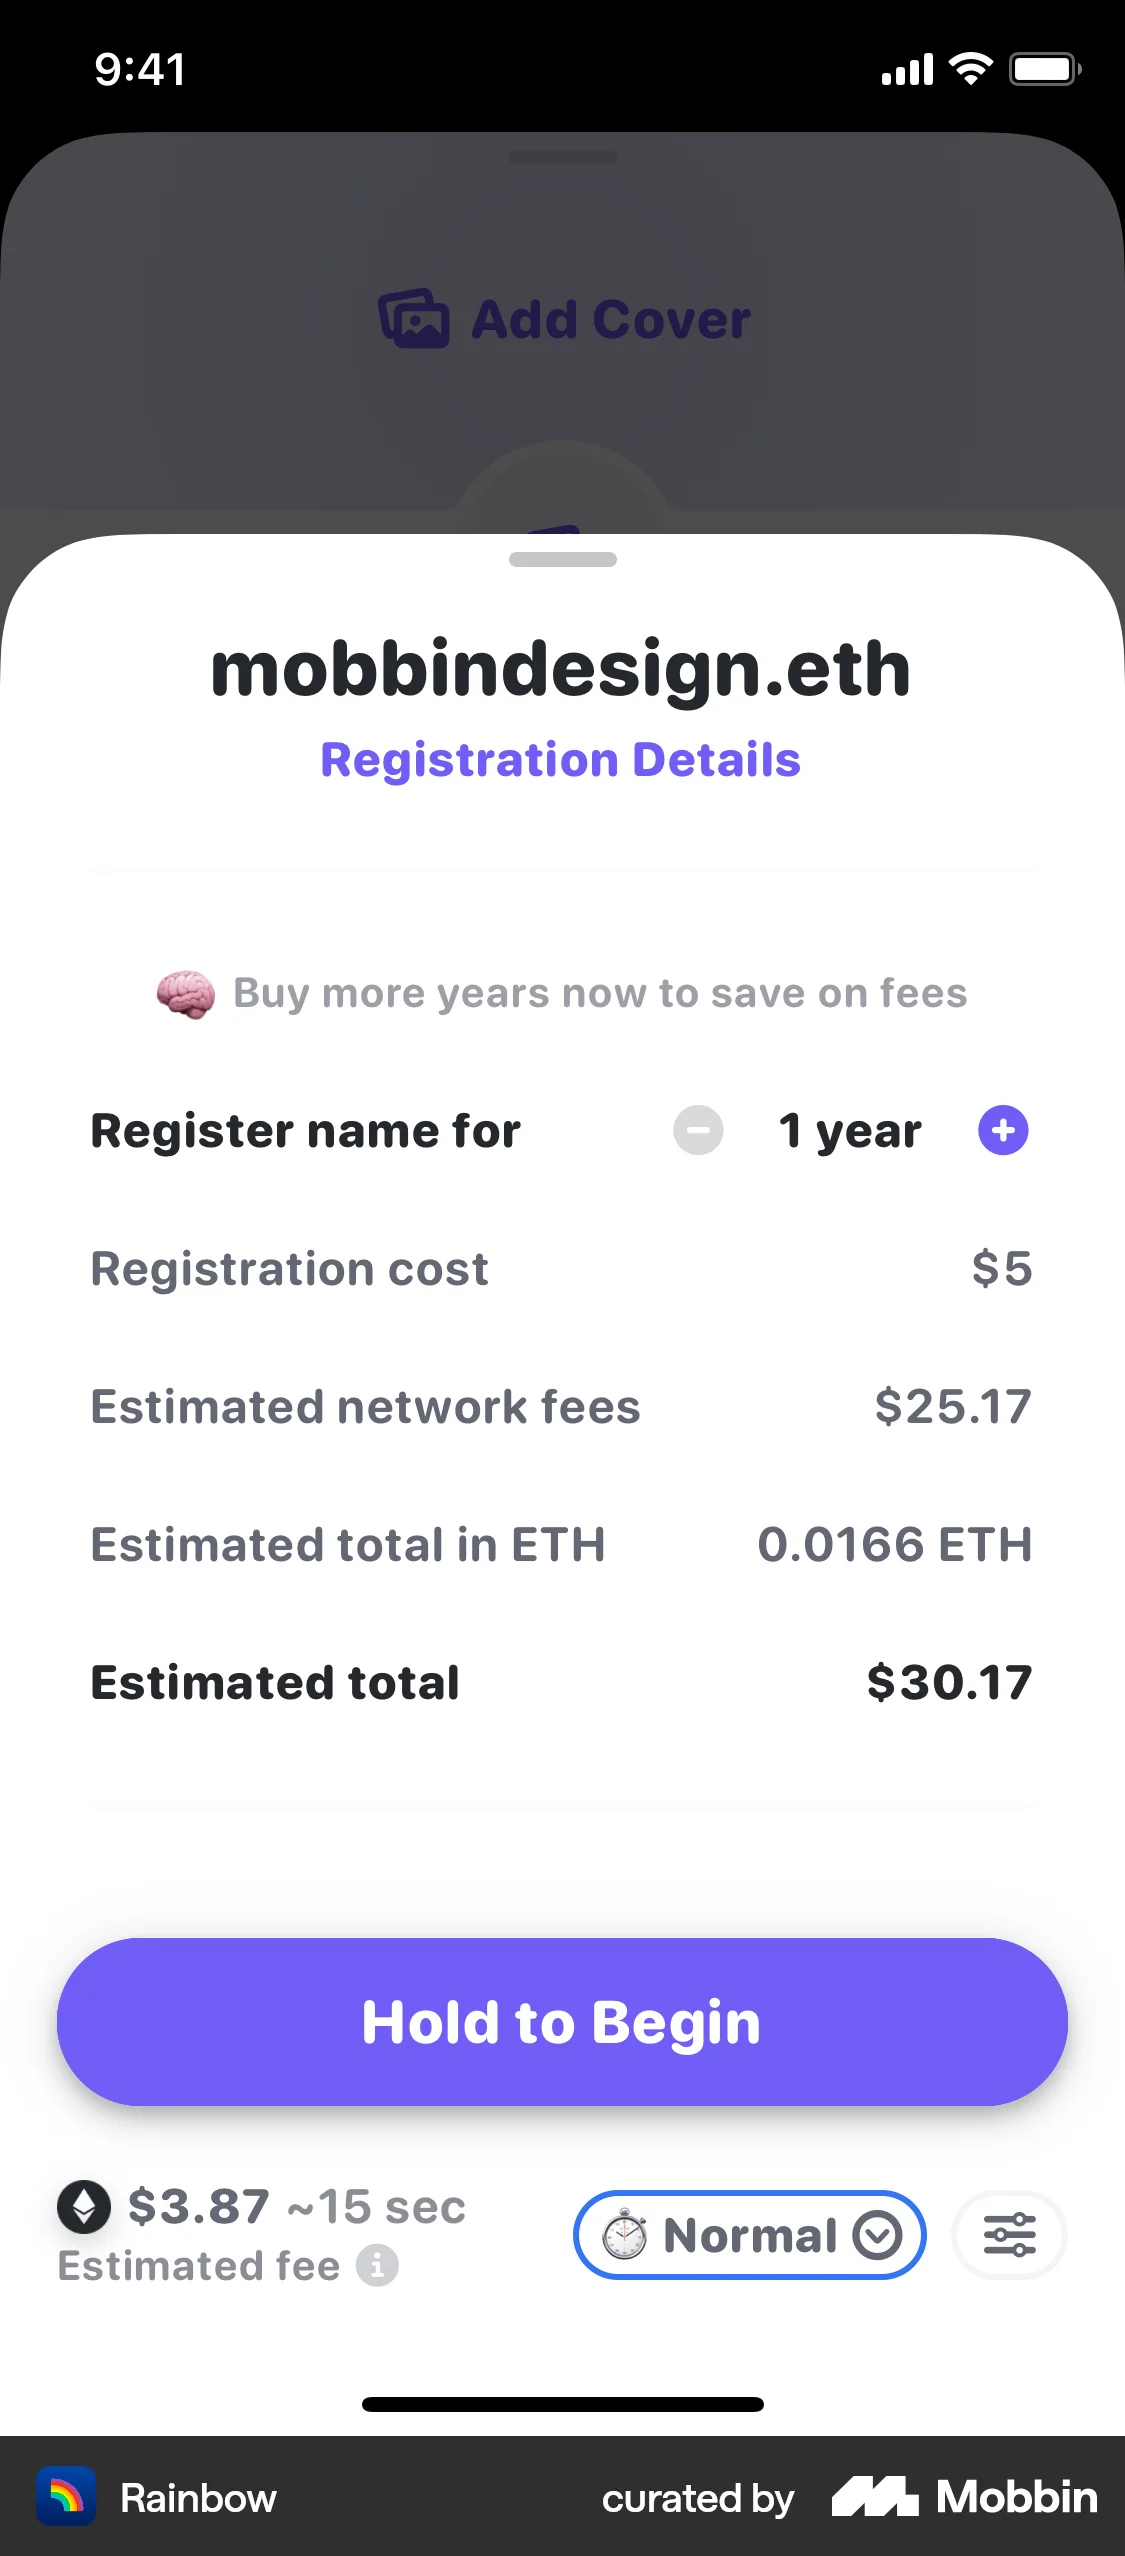This screenshot has height=2556, width=1125.
Task: Open the Normal gas speed dropdown
Action: (749, 2235)
